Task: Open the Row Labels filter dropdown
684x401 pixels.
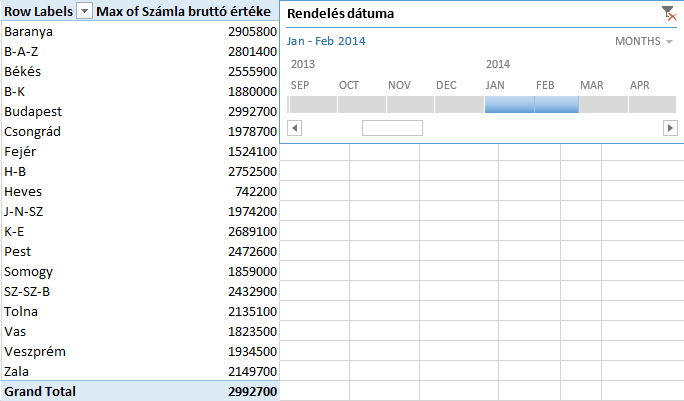Action: pos(85,11)
